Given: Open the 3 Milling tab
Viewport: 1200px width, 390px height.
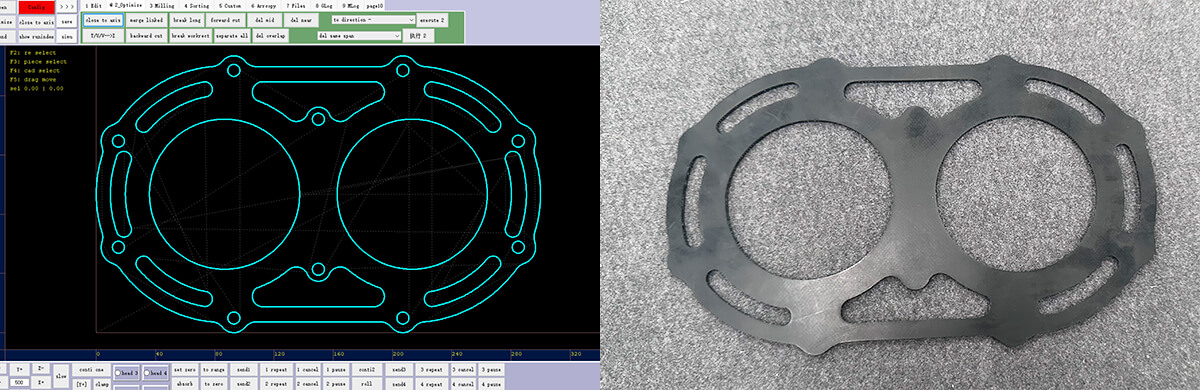Looking at the screenshot, I should [x=162, y=6].
